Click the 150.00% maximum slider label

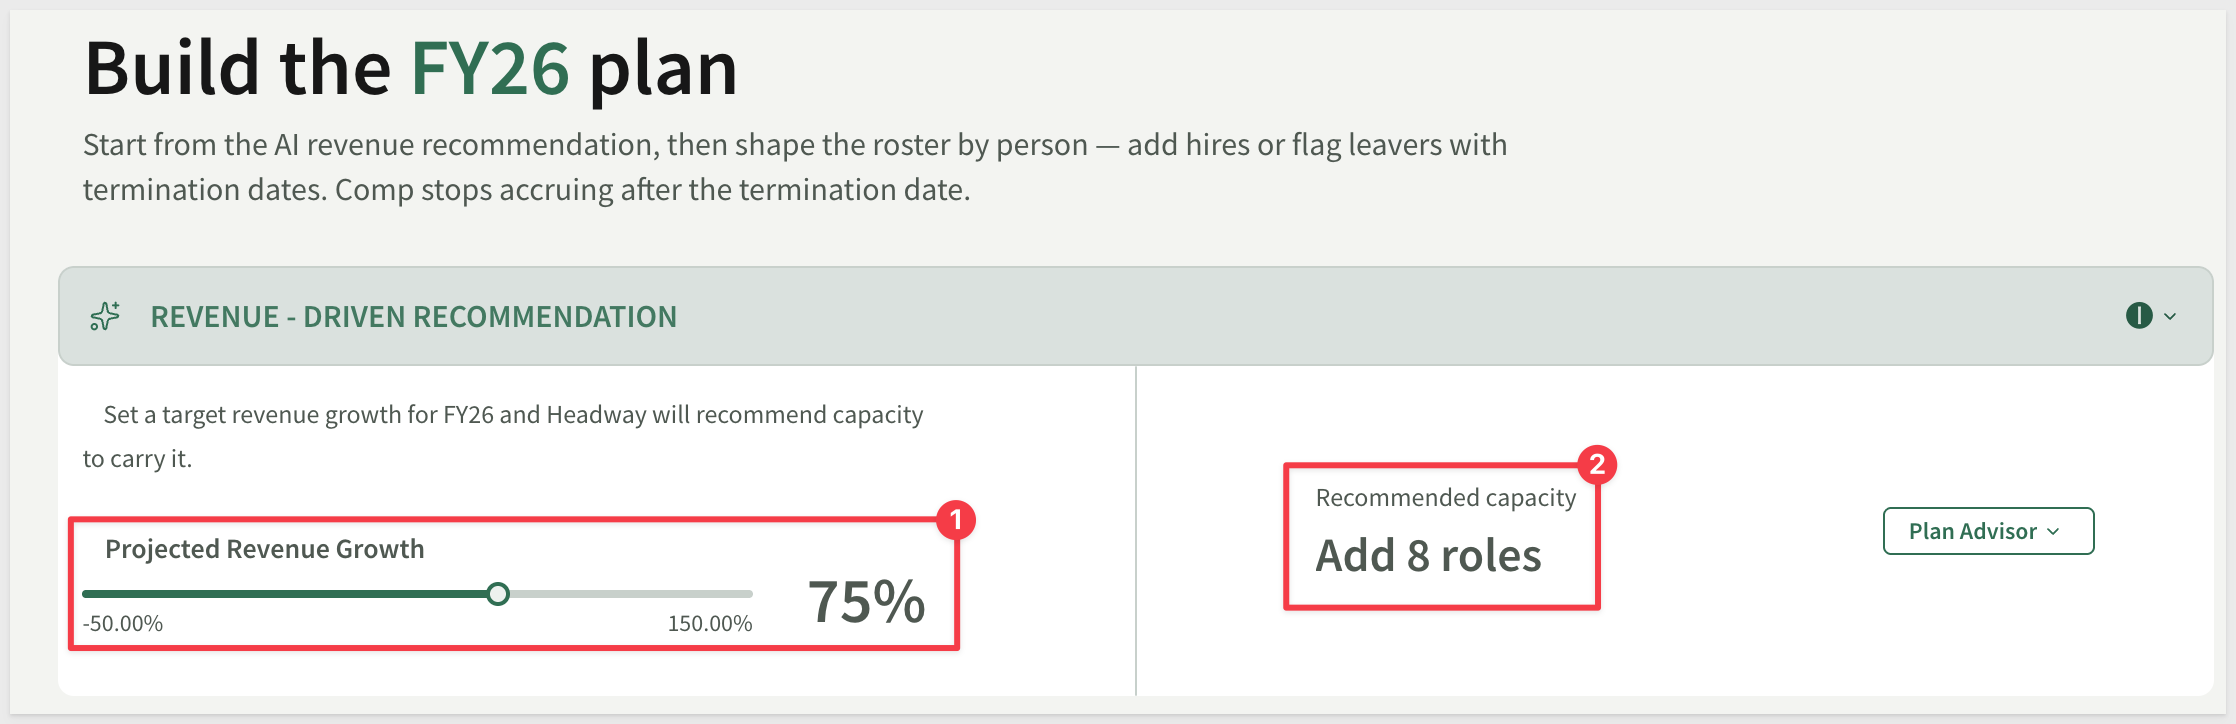tap(710, 624)
